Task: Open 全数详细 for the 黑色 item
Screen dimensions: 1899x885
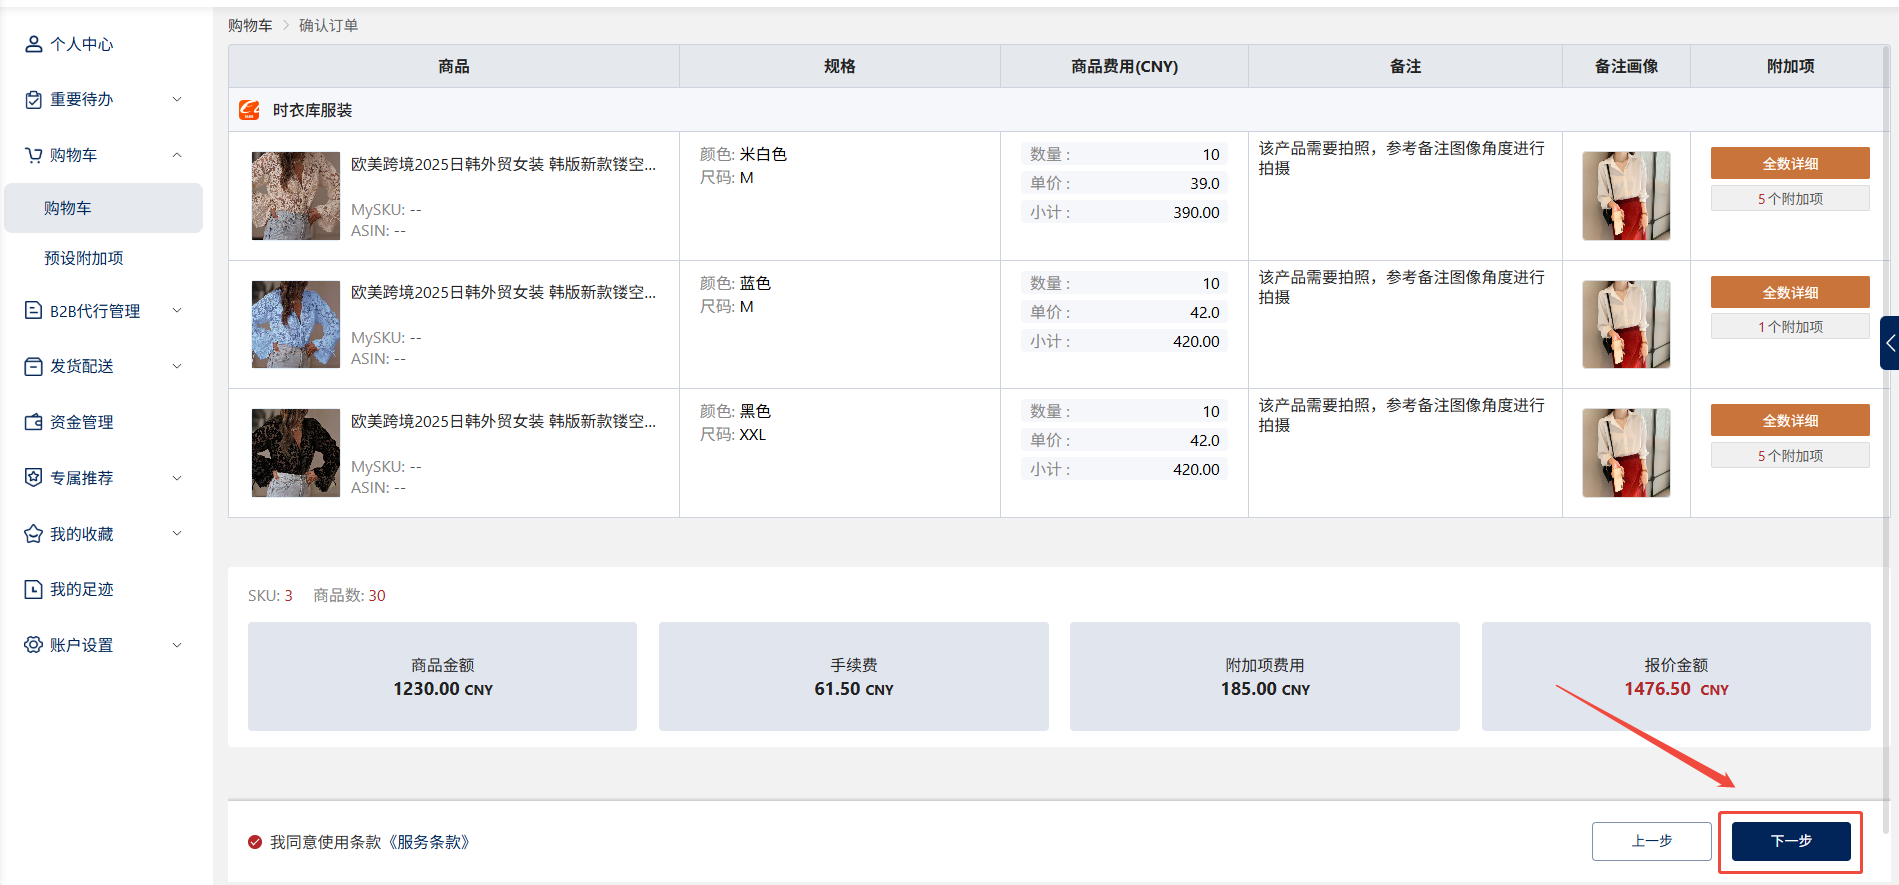Action: tap(1790, 420)
